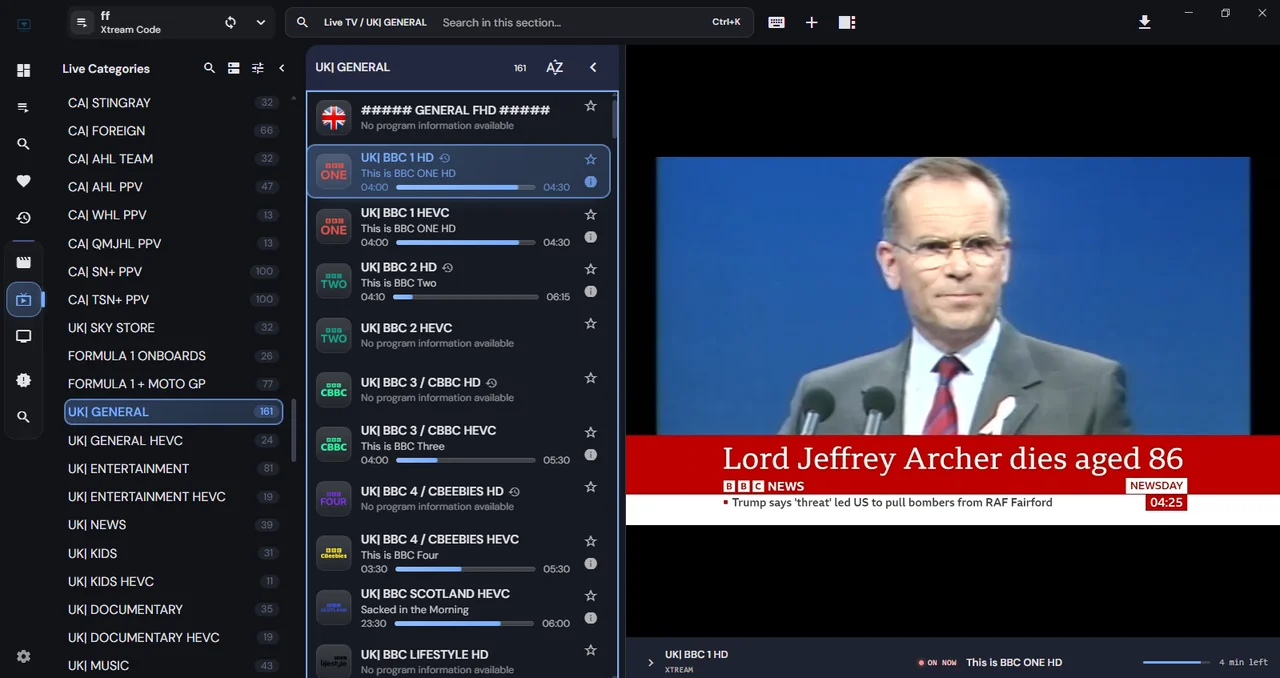Open keyboard shortcuts icon in top bar
The image size is (1280, 678).
click(x=776, y=22)
